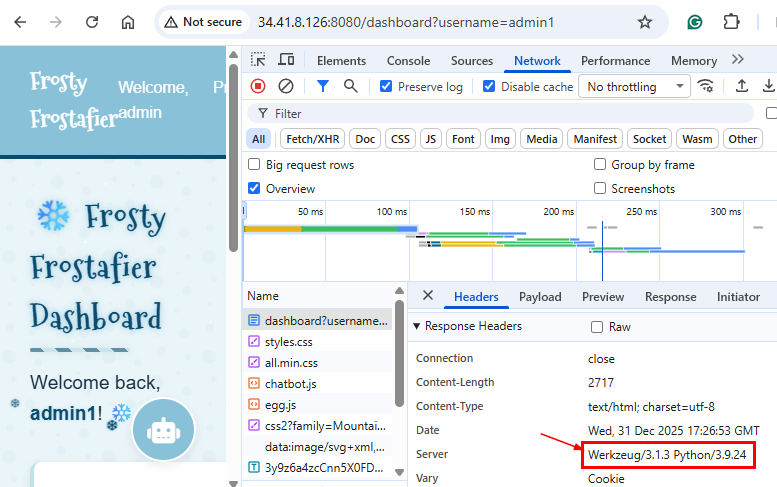Collapse the Response Headers section
Viewport: 777px width, 487px height.
[418, 326]
